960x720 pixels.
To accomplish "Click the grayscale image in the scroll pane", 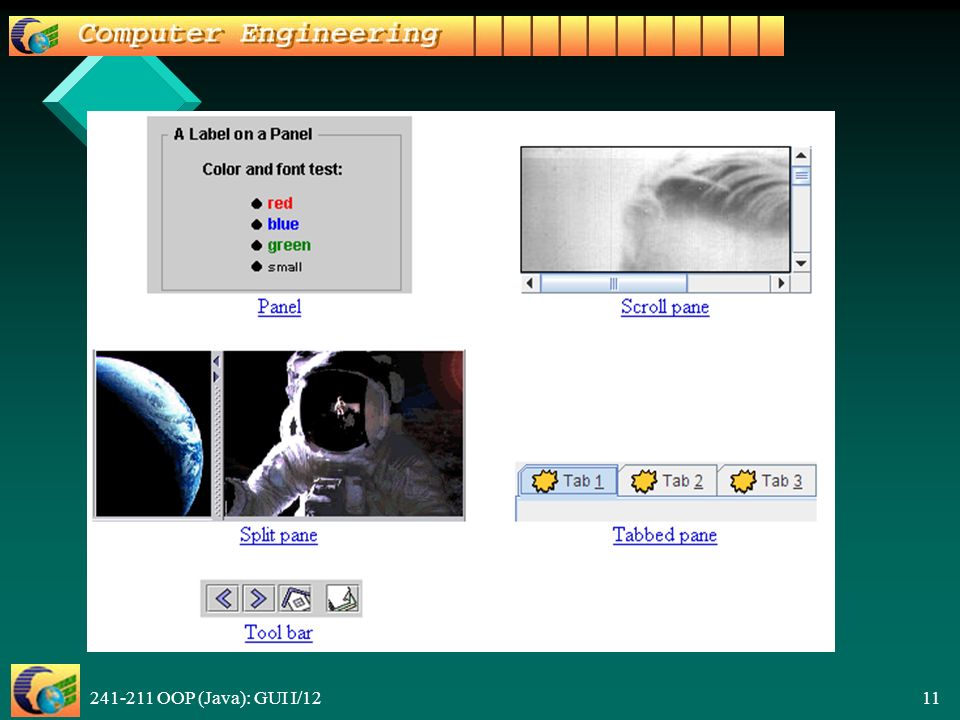I will coord(655,209).
